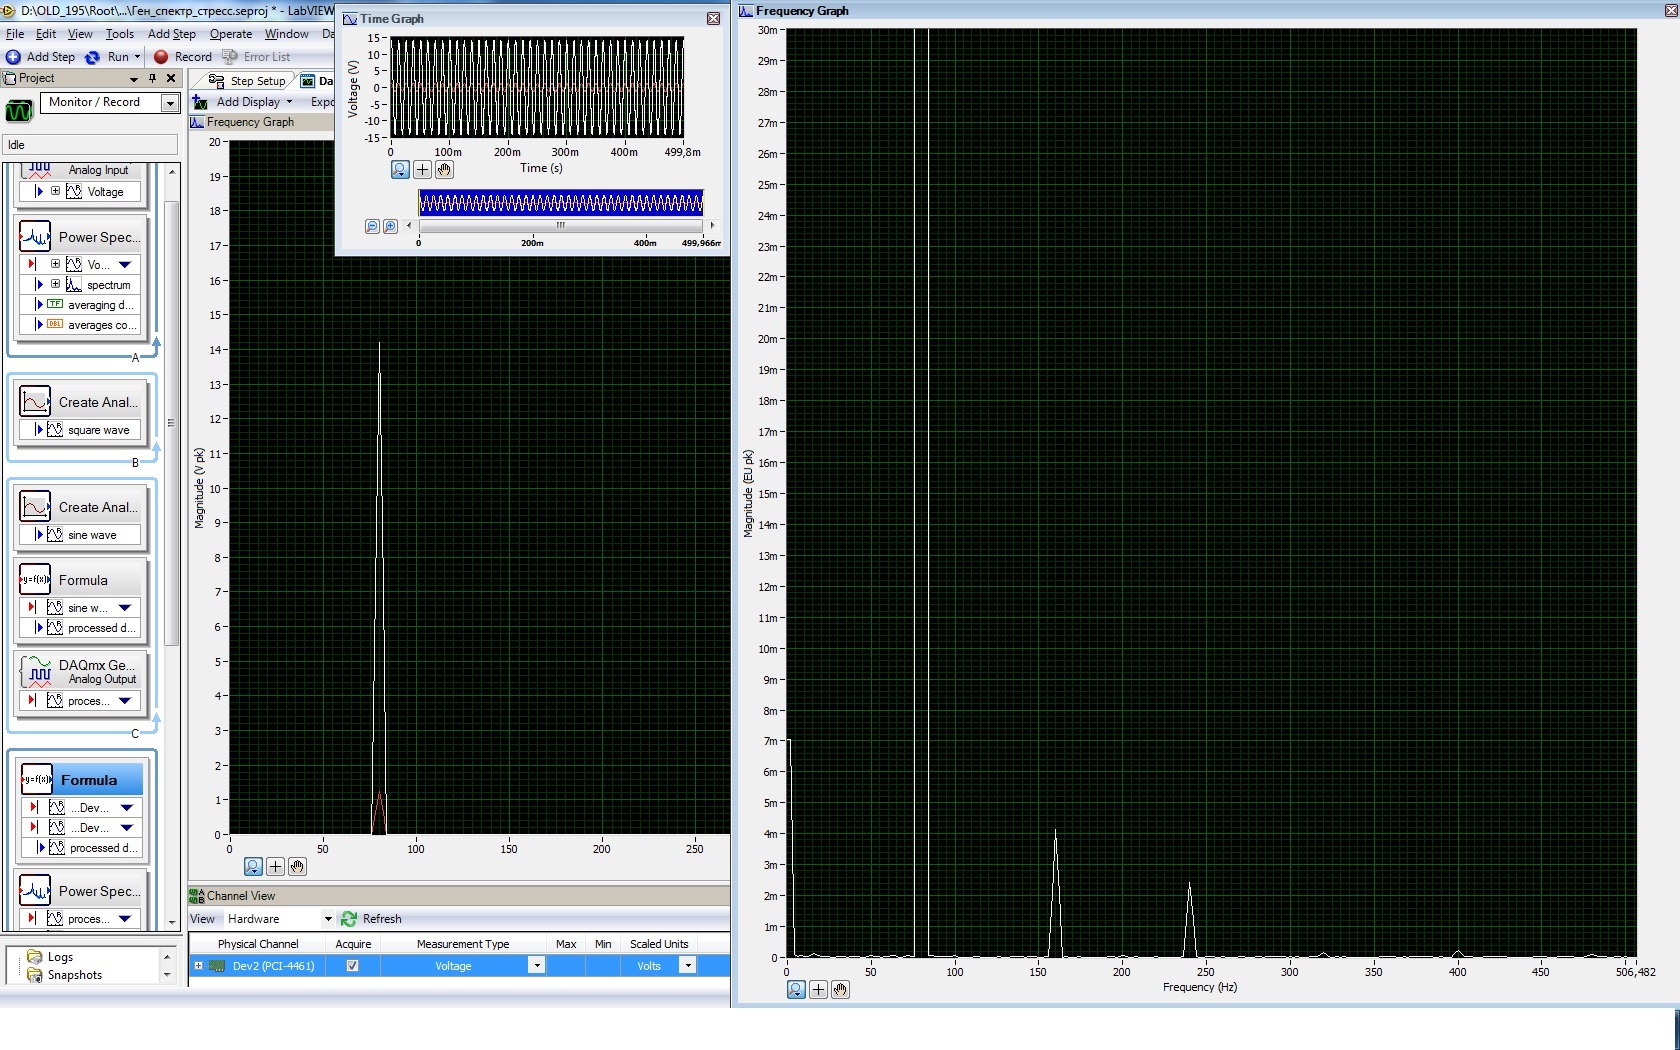Open the Voltage measurement type dropdown
Image resolution: width=1680 pixels, height=1050 pixels.
click(x=536, y=966)
